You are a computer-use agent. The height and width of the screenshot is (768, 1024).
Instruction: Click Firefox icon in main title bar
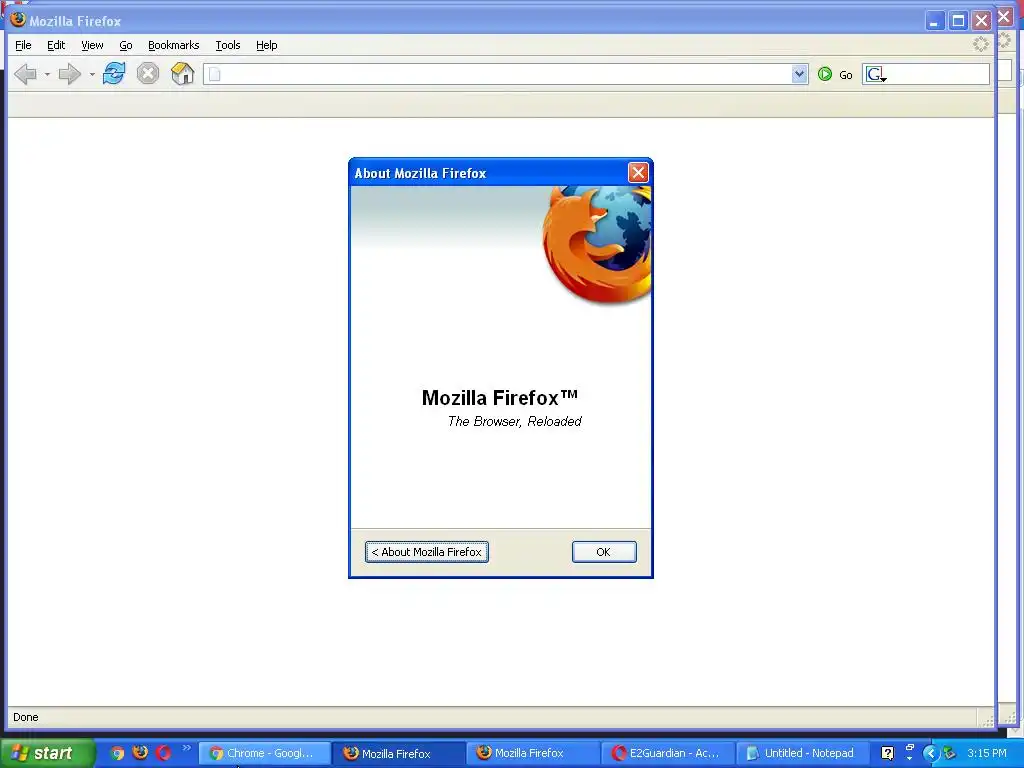pos(18,20)
